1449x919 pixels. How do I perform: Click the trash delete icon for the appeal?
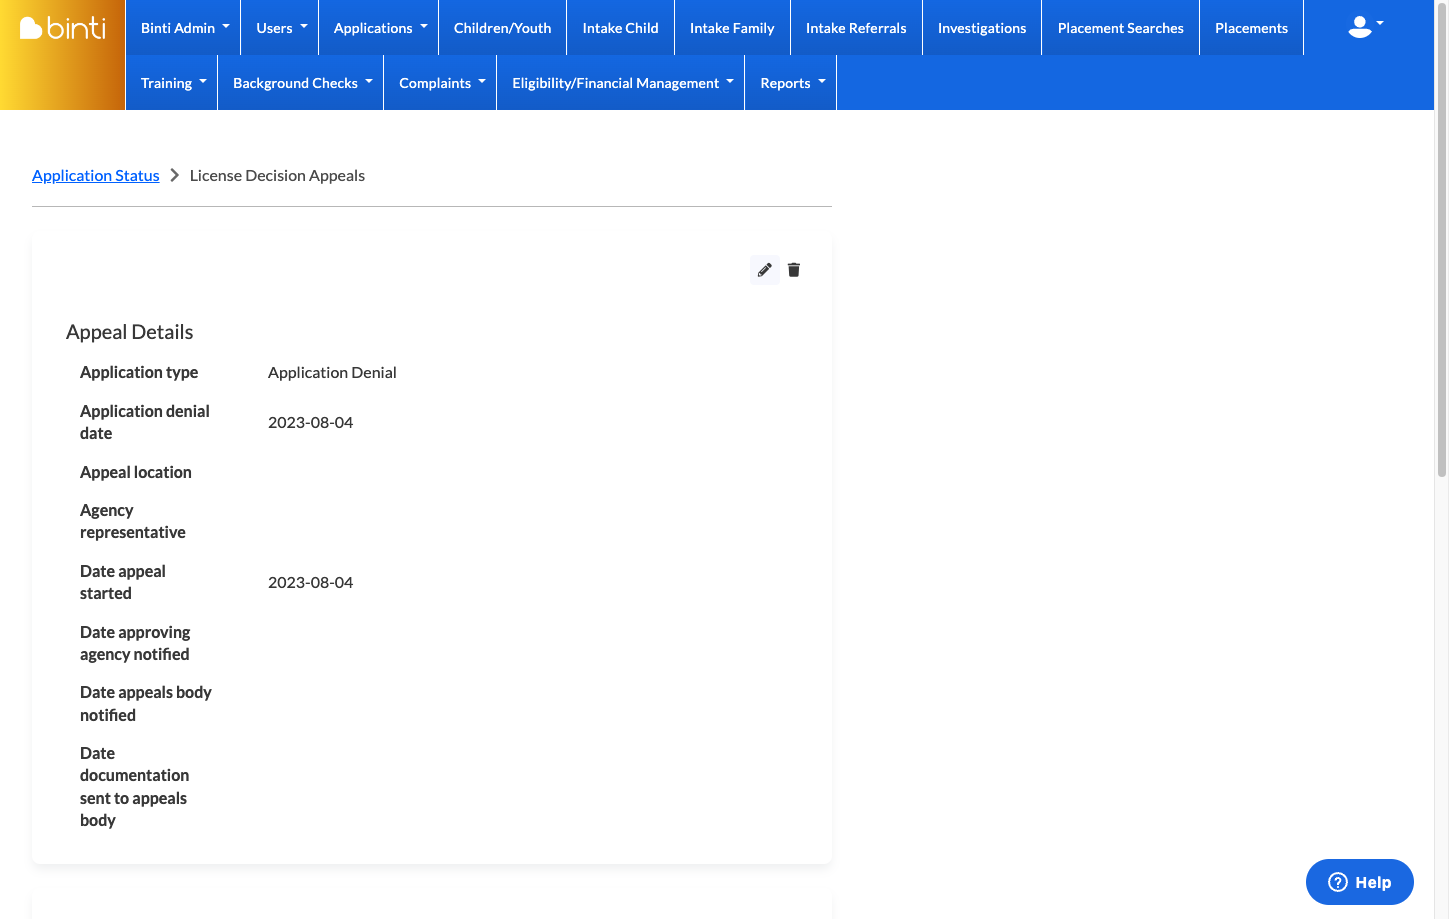pos(794,270)
